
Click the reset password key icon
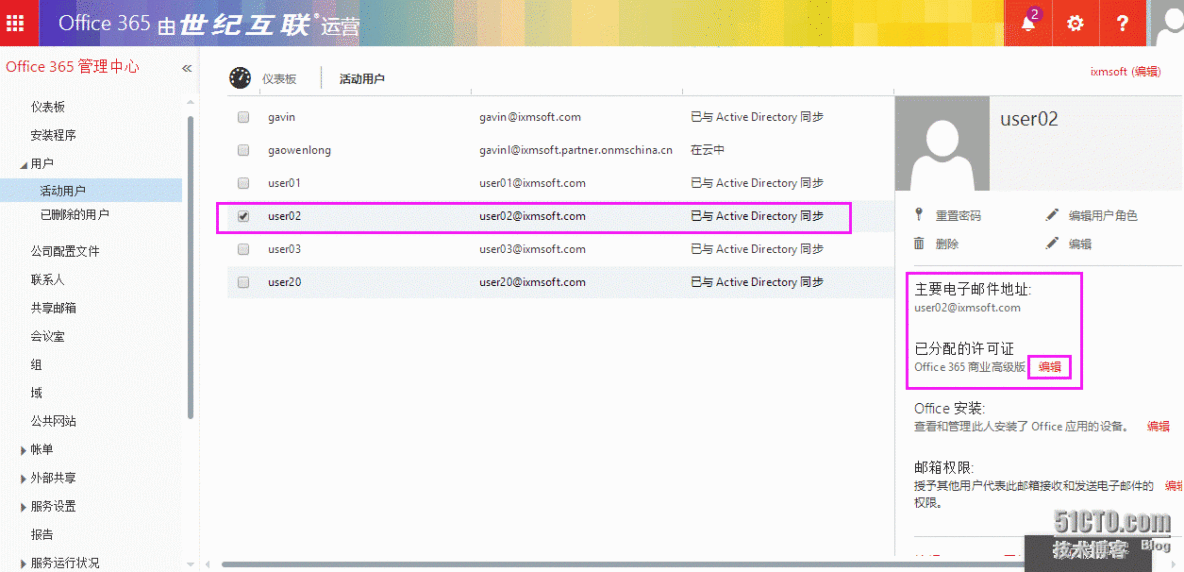click(x=919, y=215)
